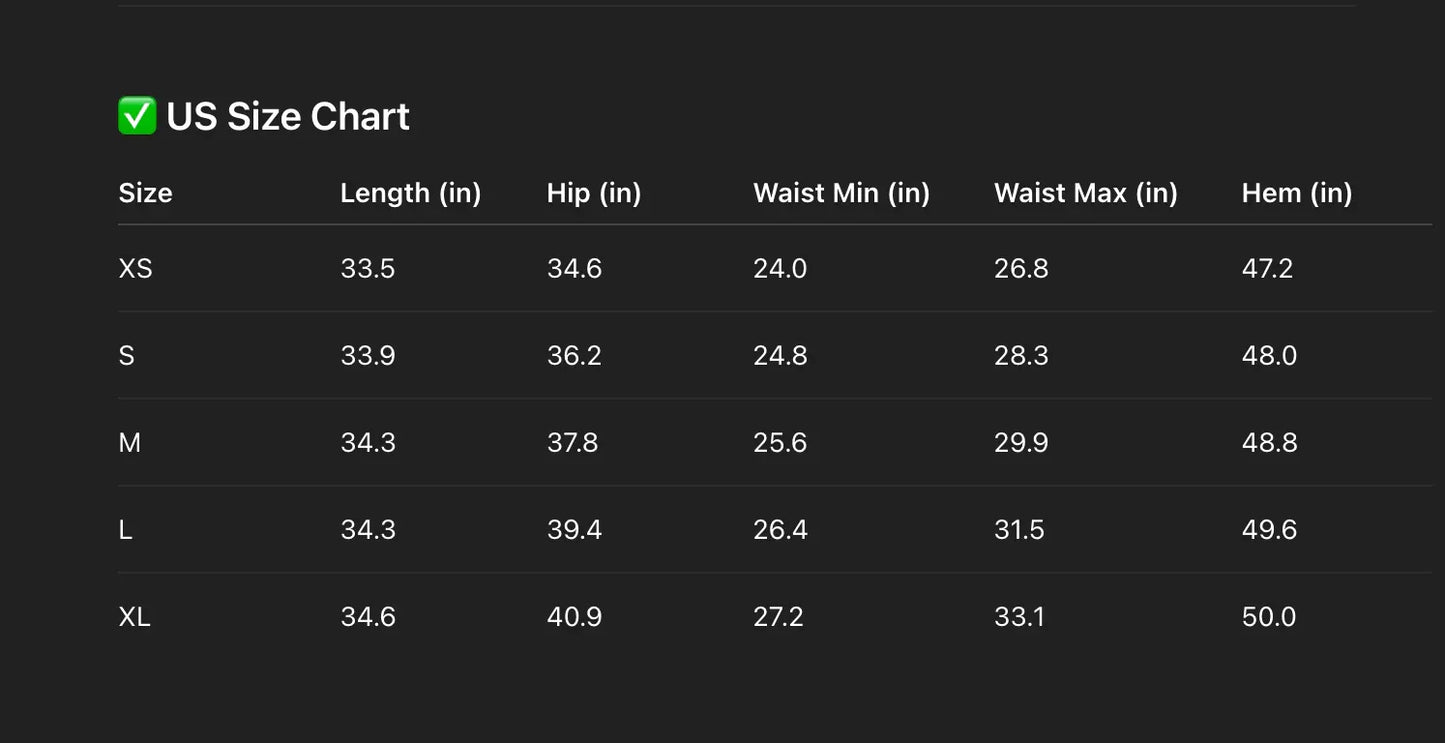Select the Size column header
The image size is (1445, 743).
(x=145, y=193)
